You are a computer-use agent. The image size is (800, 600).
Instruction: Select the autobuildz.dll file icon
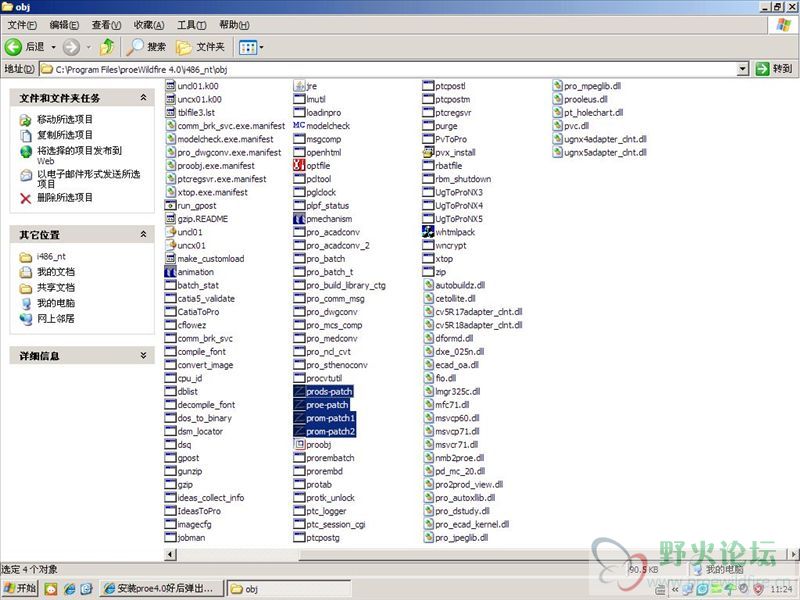[429, 285]
